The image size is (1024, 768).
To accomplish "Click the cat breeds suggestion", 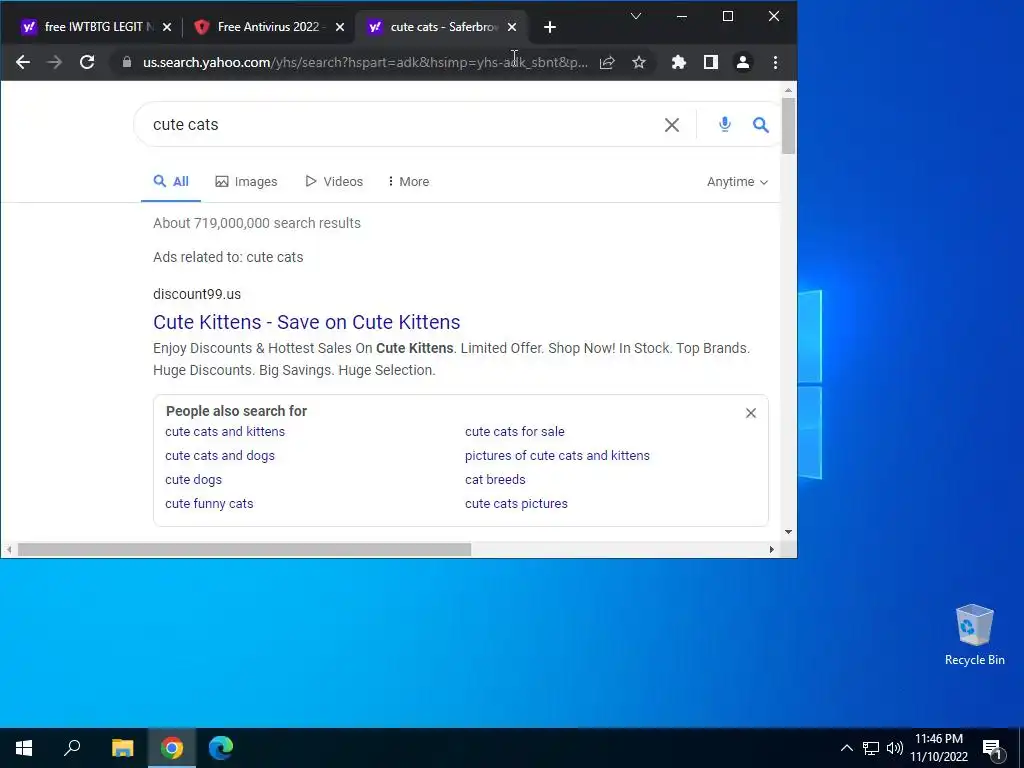I will coord(495,479).
